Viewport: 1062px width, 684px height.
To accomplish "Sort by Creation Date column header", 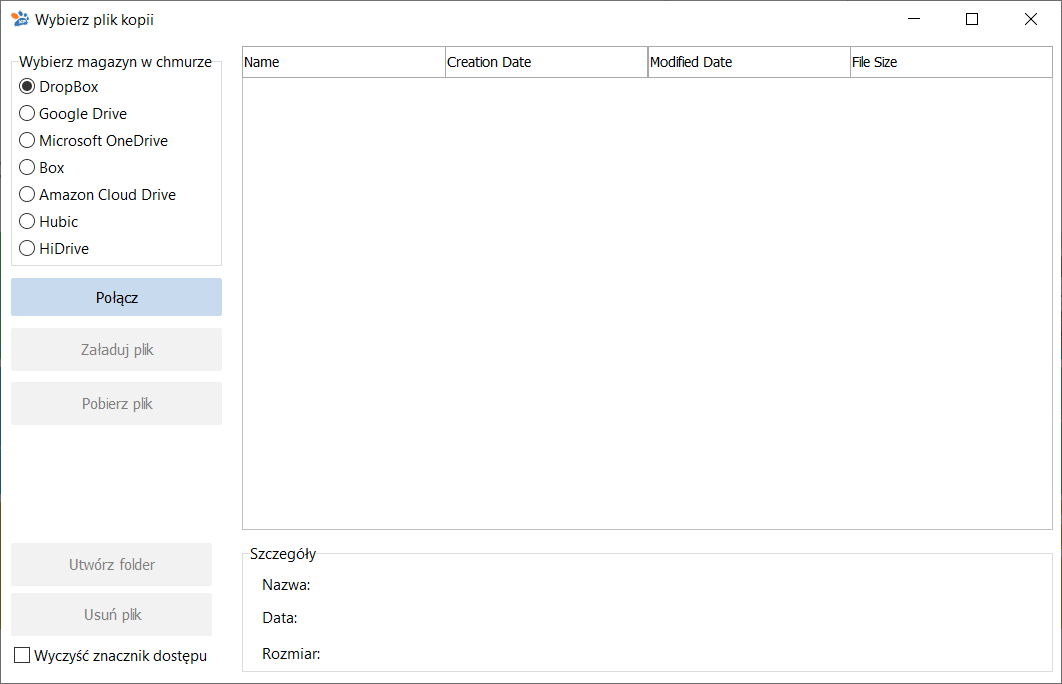I will pos(547,62).
